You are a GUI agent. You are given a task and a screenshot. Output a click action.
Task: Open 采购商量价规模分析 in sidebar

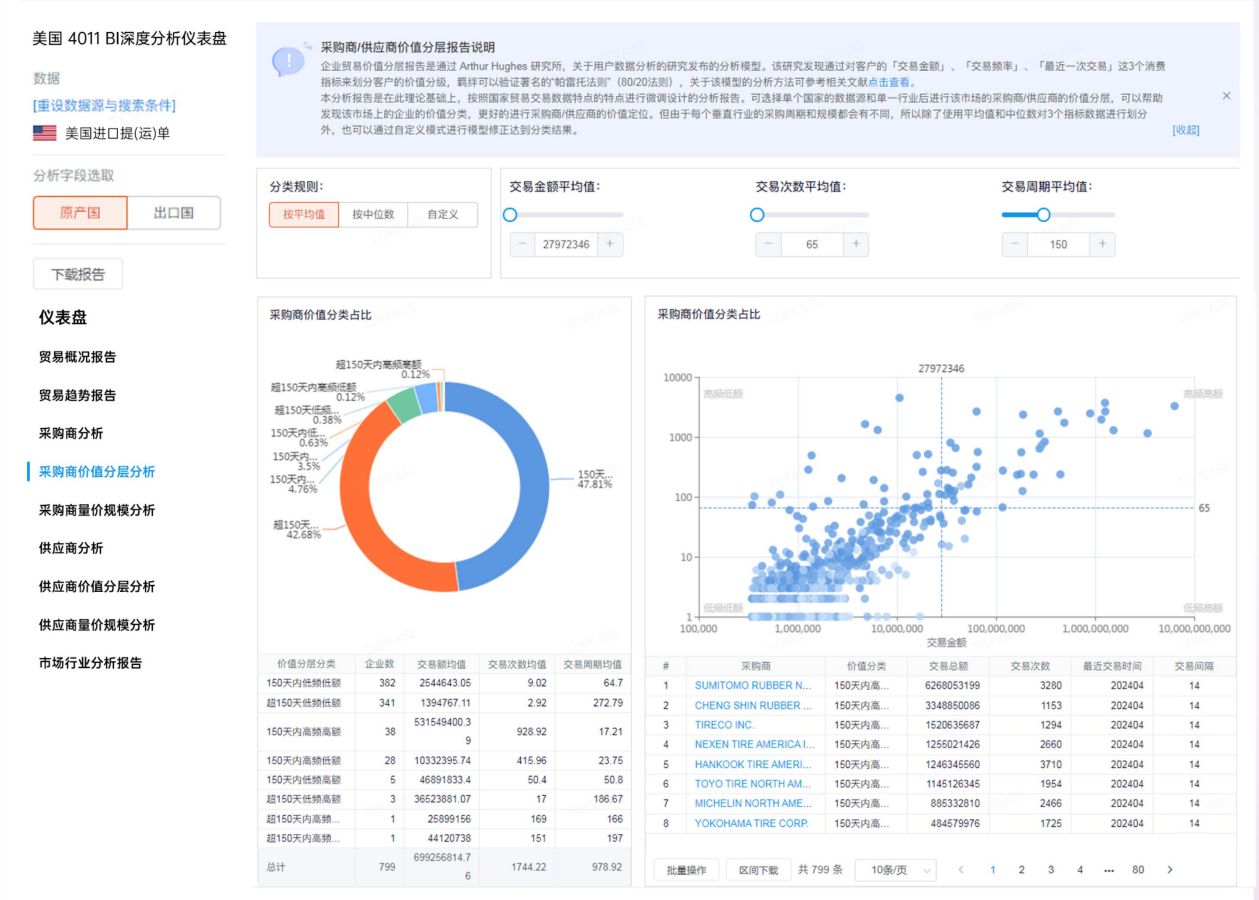pyautogui.click(x=97, y=510)
